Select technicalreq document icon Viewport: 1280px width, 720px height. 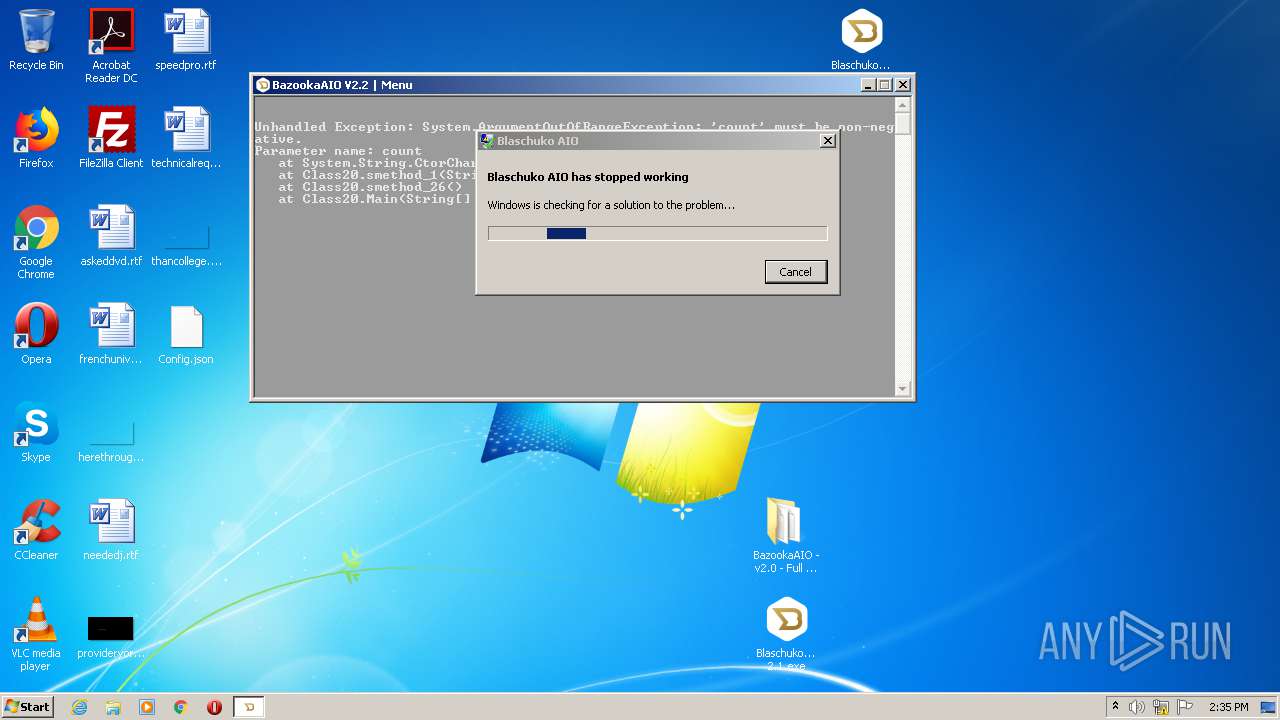(x=186, y=138)
